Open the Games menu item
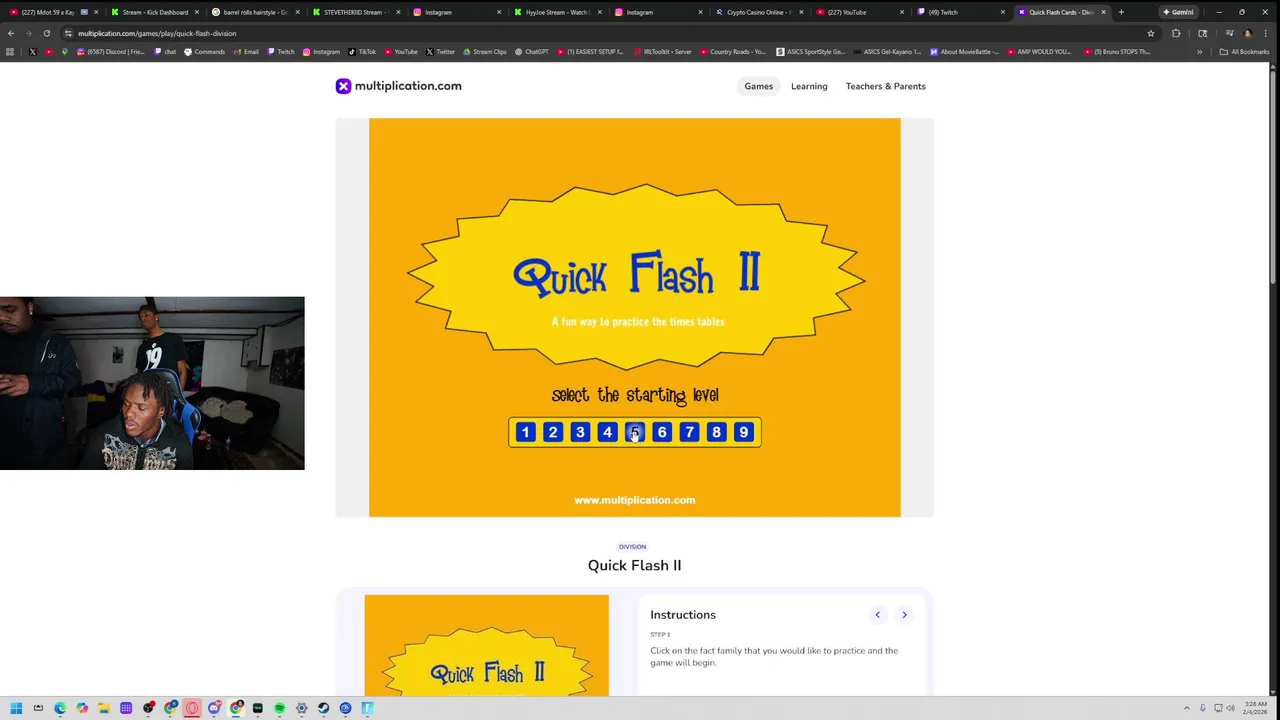The image size is (1280, 720). 758,86
